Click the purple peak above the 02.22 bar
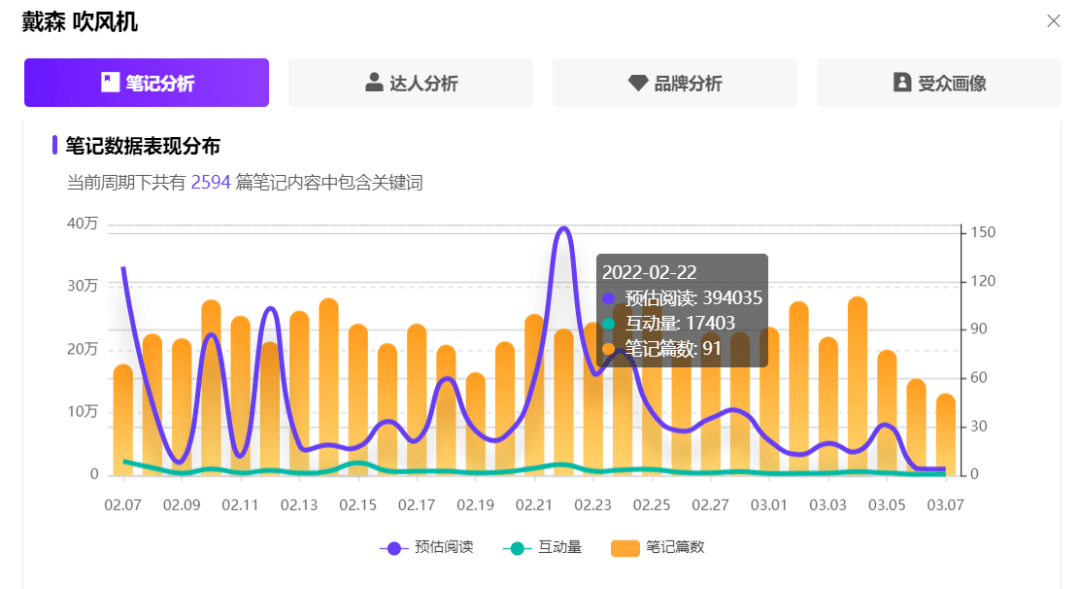Screen dimensions: 1080x589 (564, 229)
